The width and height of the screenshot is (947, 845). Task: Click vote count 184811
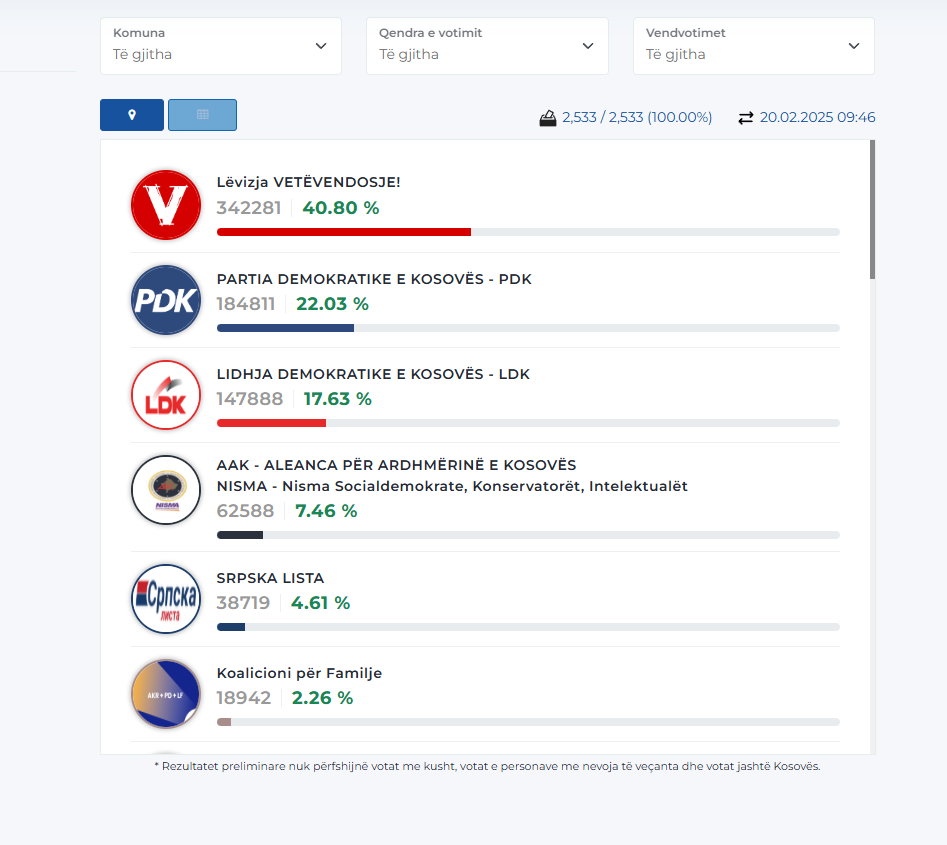pos(246,304)
